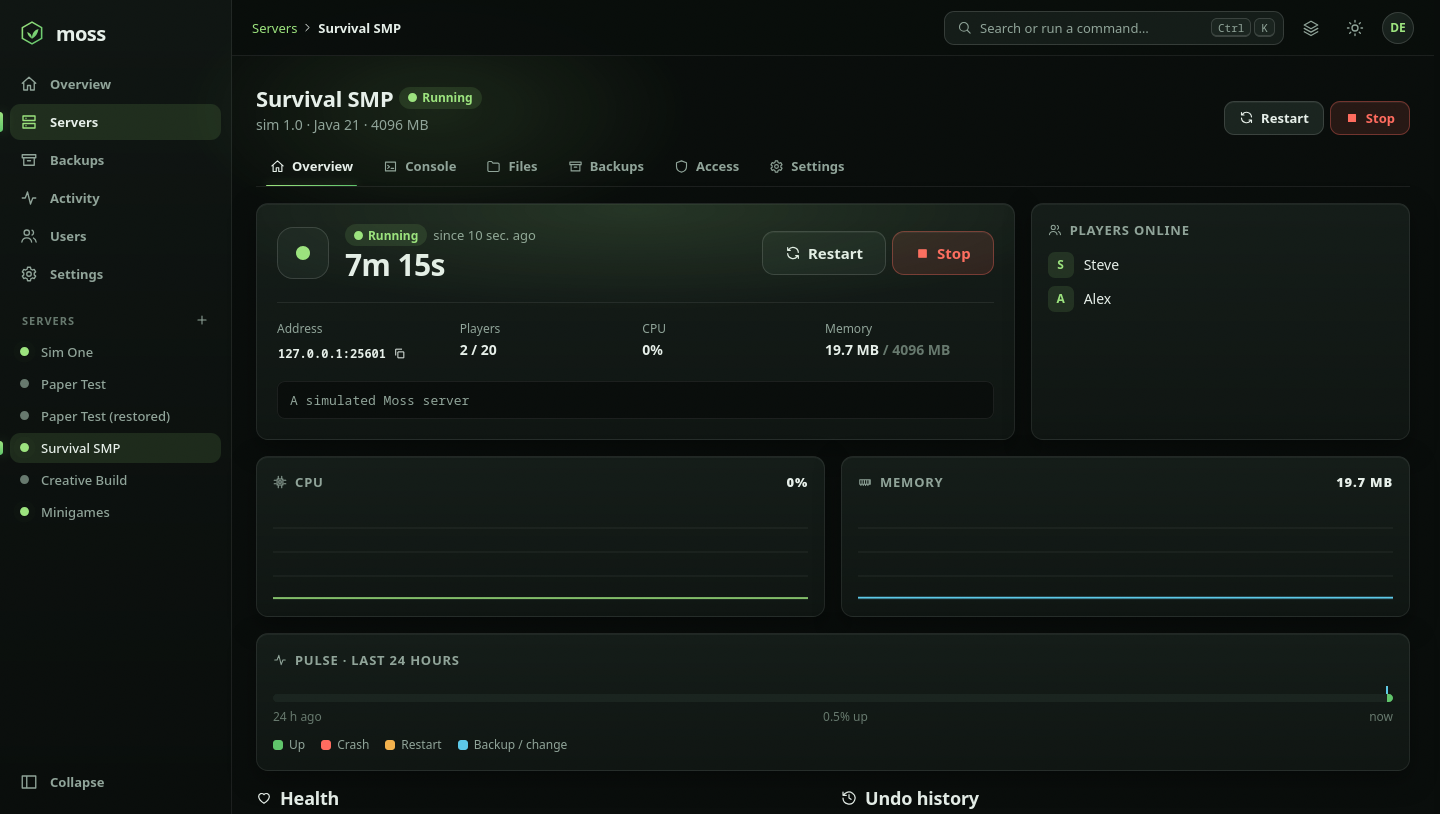
Task: Switch to the Files tab
Action: [512, 166]
